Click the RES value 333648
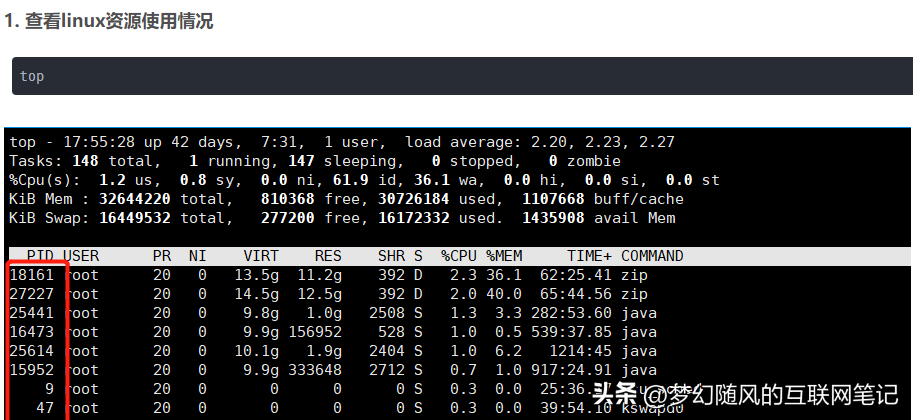The height and width of the screenshot is (420, 913). point(315,370)
